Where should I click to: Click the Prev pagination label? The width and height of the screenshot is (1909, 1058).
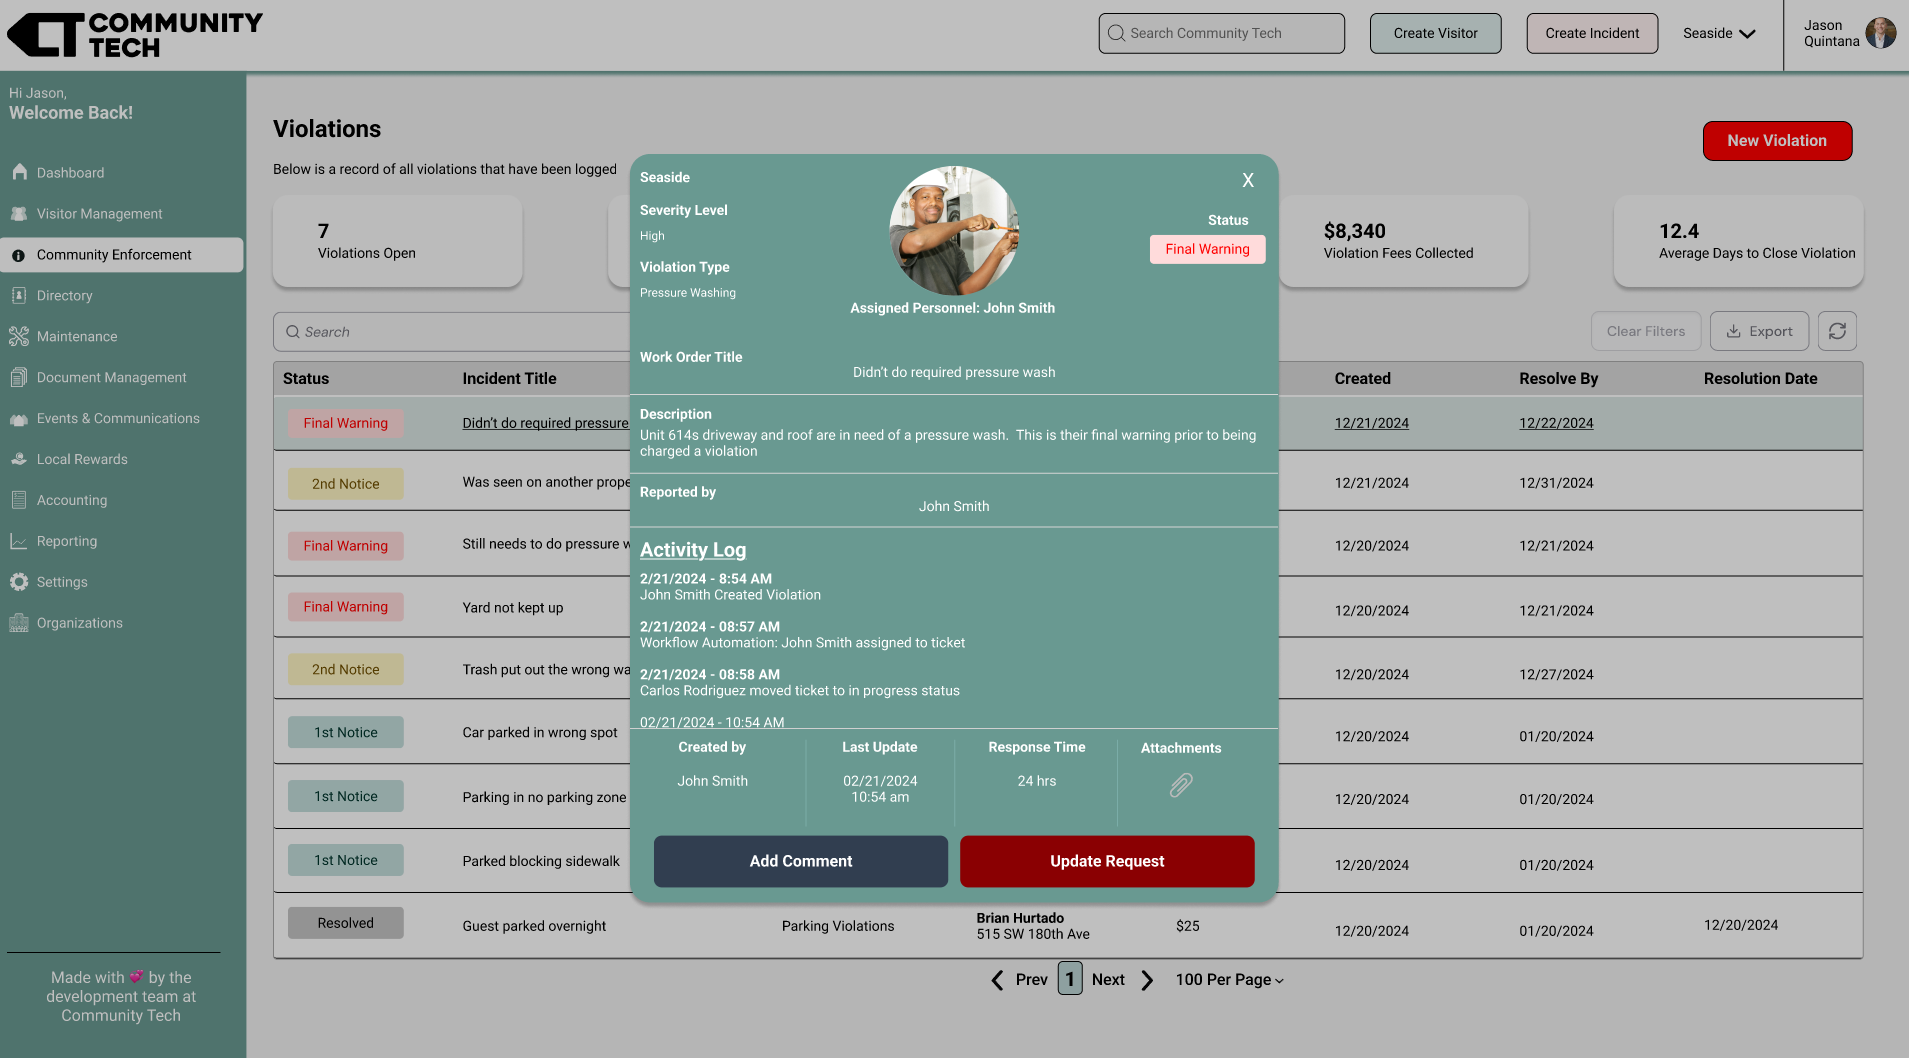coord(1032,980)
